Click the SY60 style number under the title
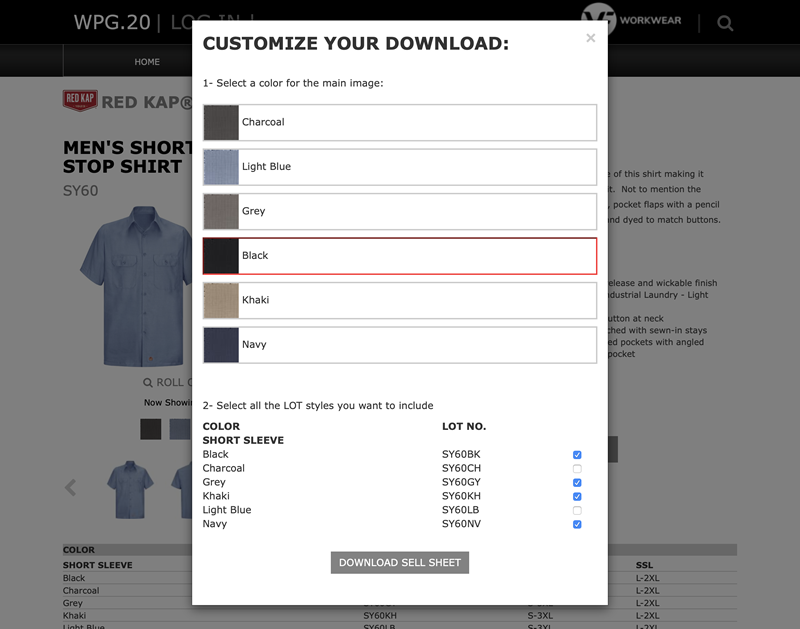Viewport: 800px width, 629px height. coord(81,191)
